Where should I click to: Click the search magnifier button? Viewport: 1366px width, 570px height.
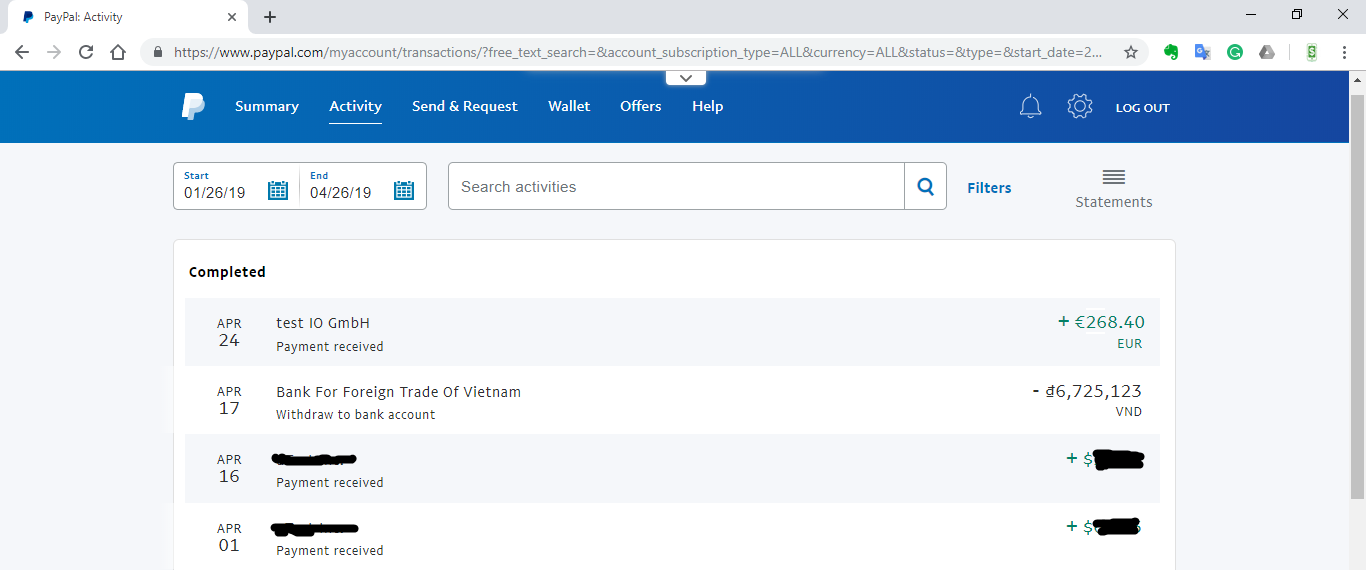(925, 186)
